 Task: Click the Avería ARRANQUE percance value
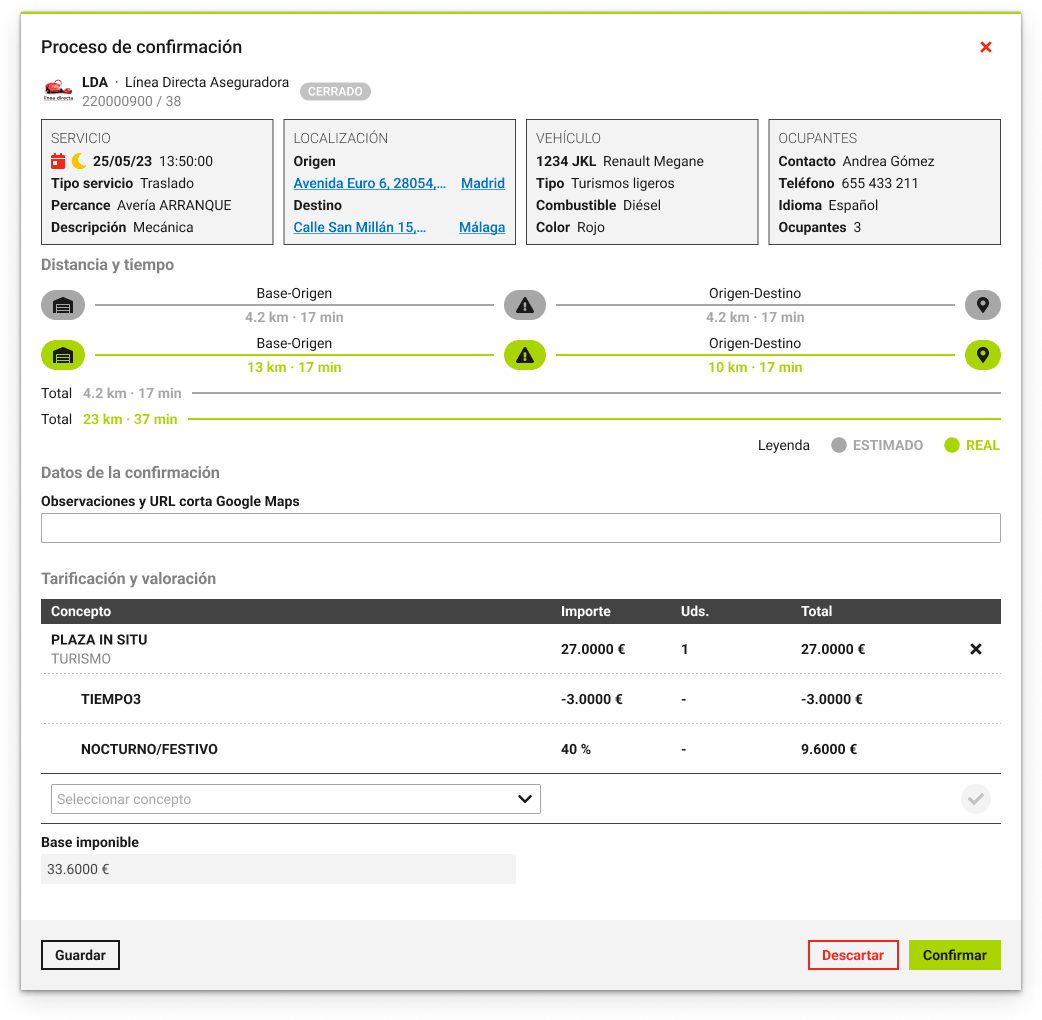(x=174, y=205)
